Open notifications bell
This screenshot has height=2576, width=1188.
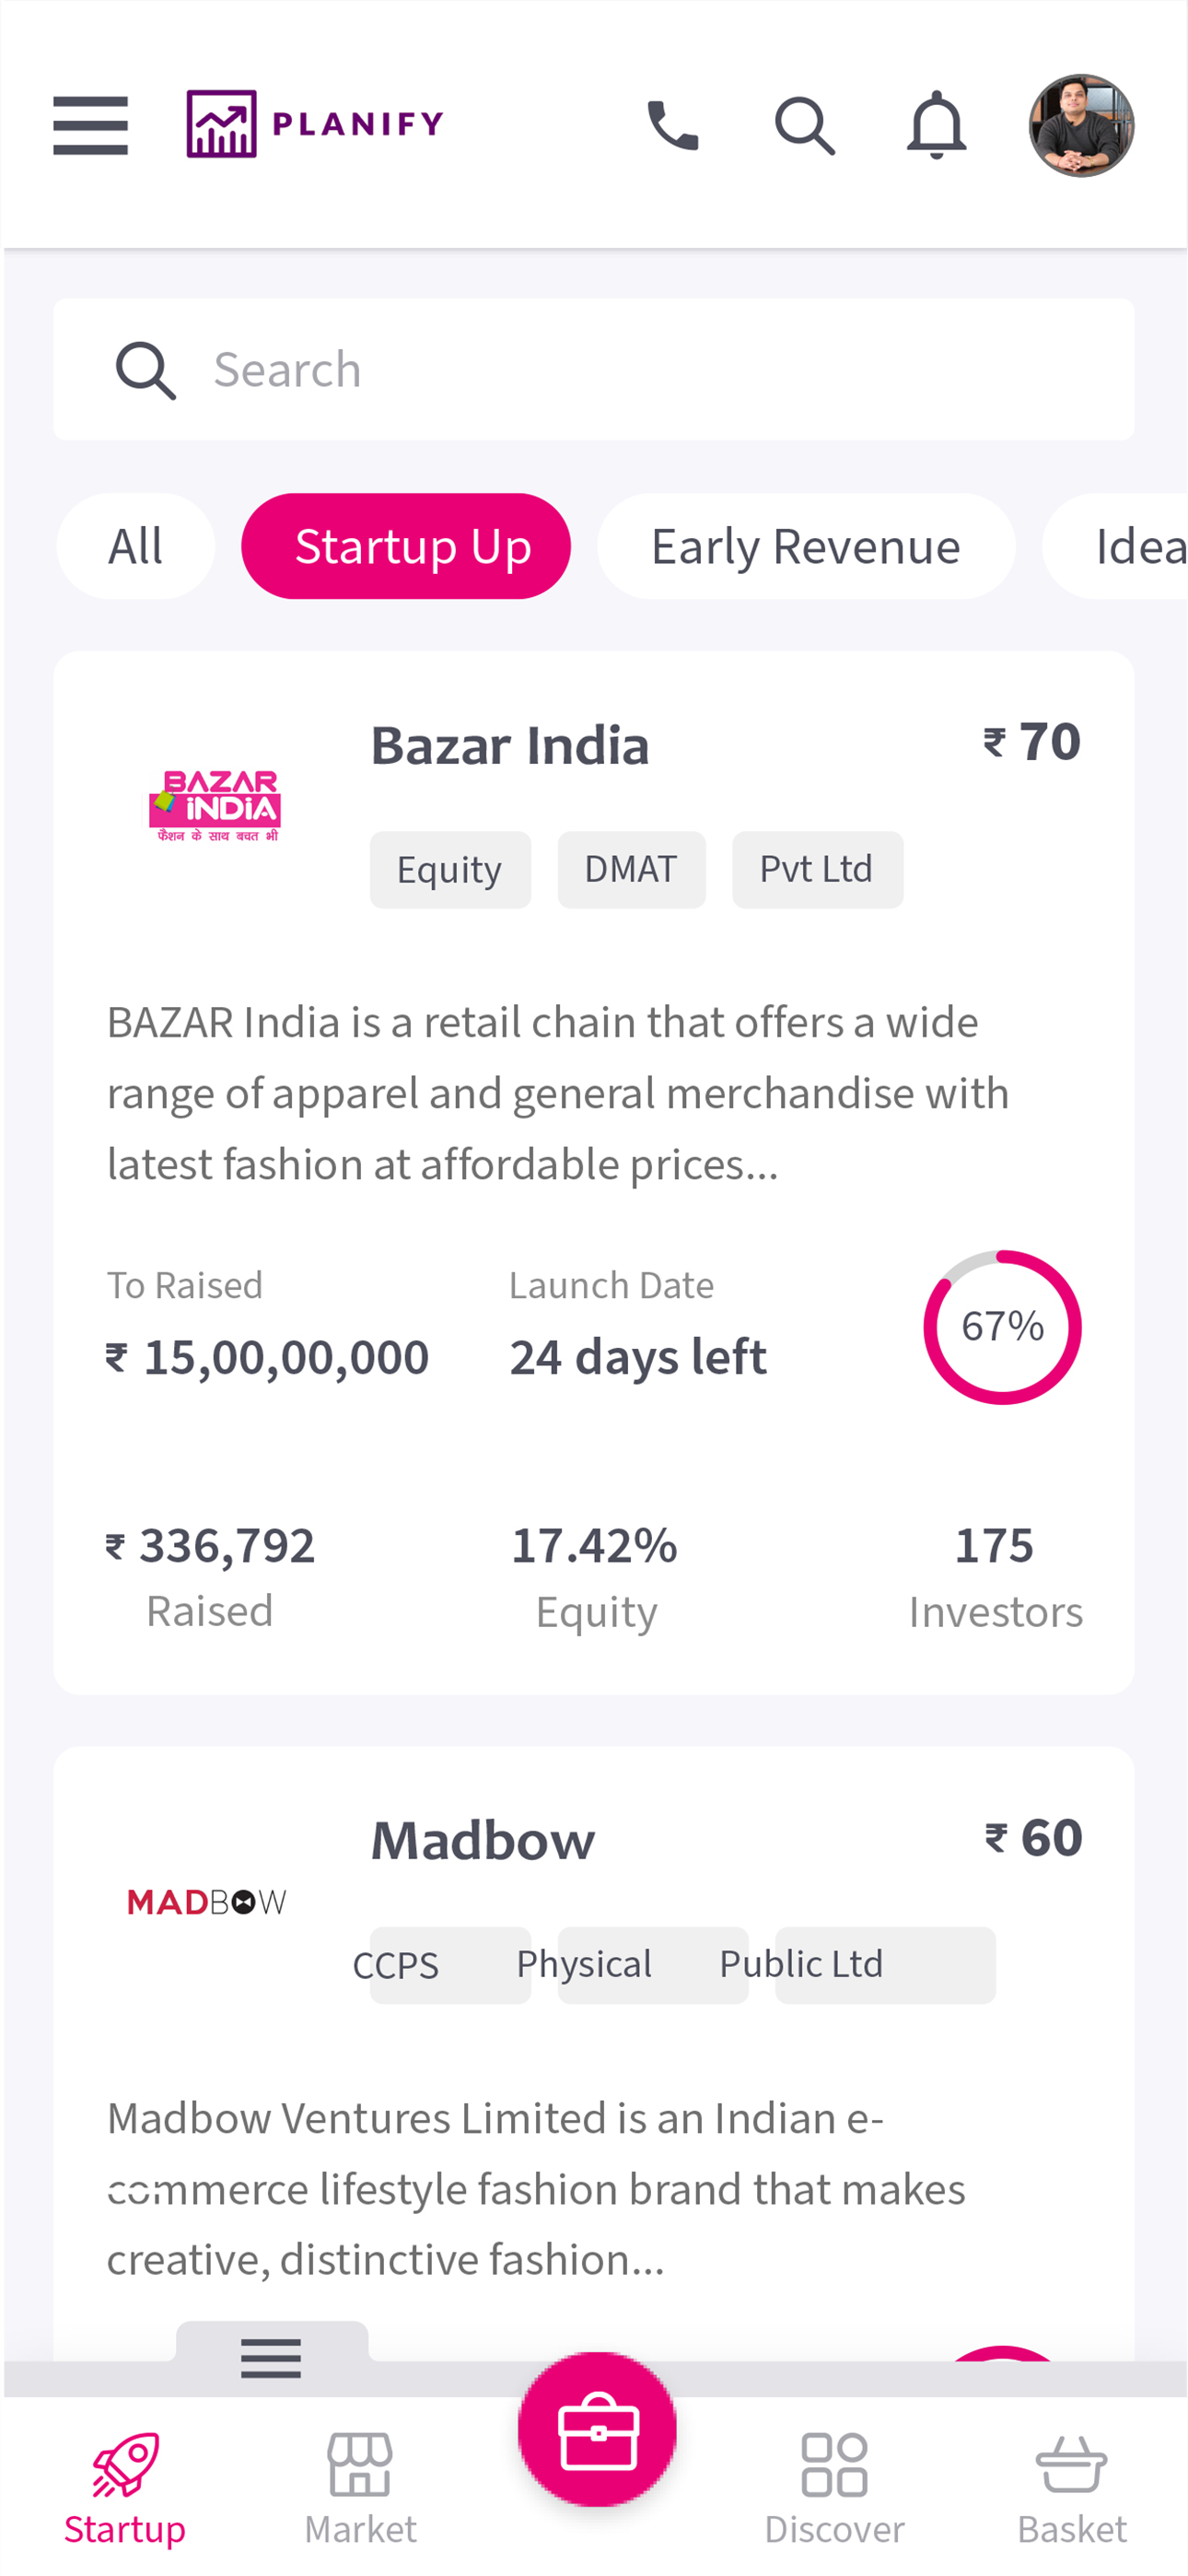pos(936,125)
